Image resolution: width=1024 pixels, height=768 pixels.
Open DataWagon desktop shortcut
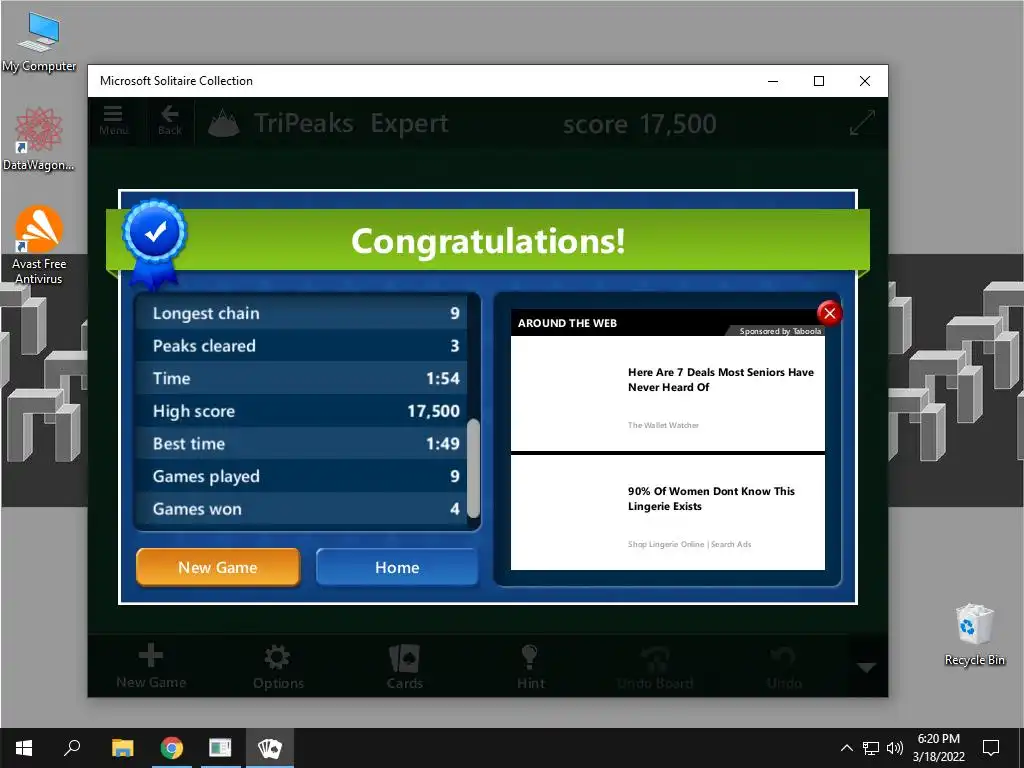click(39, 140)
